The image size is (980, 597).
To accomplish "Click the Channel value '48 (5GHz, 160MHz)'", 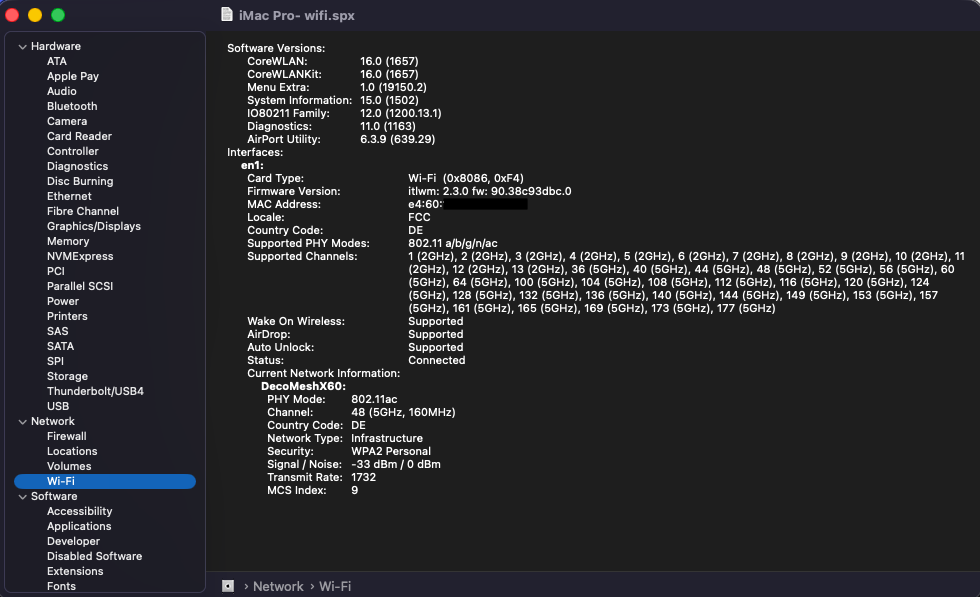I will click(x=403, y=413).
